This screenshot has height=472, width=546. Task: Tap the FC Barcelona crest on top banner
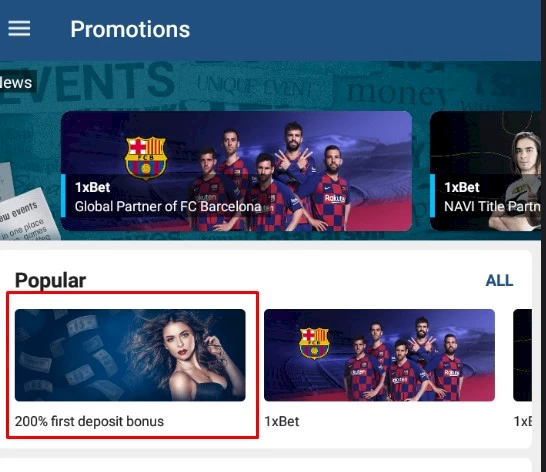146,158
